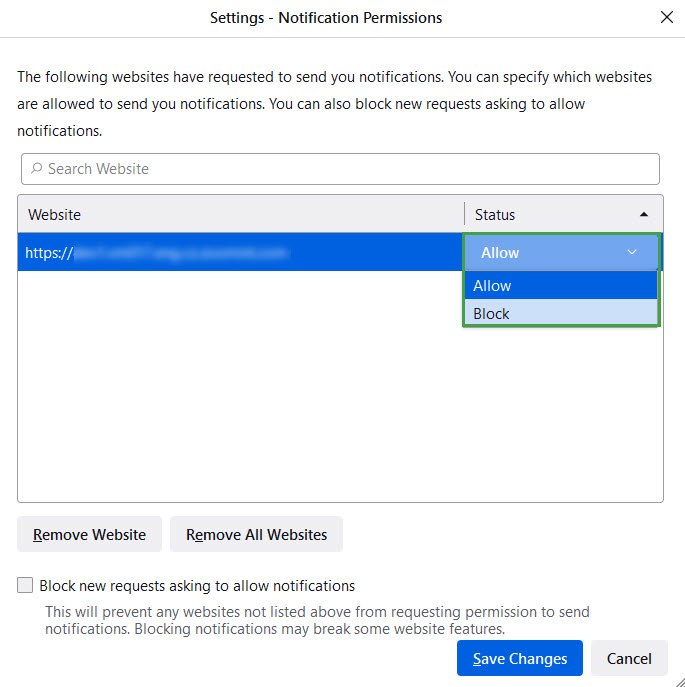Enable Block new requests checkbox
The width and height of the screenshot is (685, 687).
[25, 586]
